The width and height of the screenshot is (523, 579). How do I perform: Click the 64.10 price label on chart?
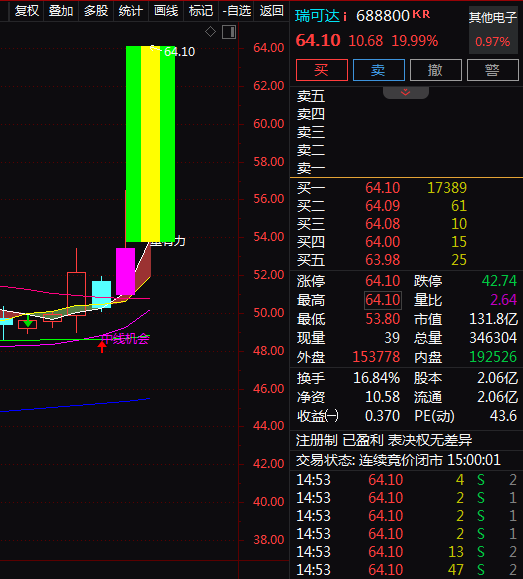[180, 52]
